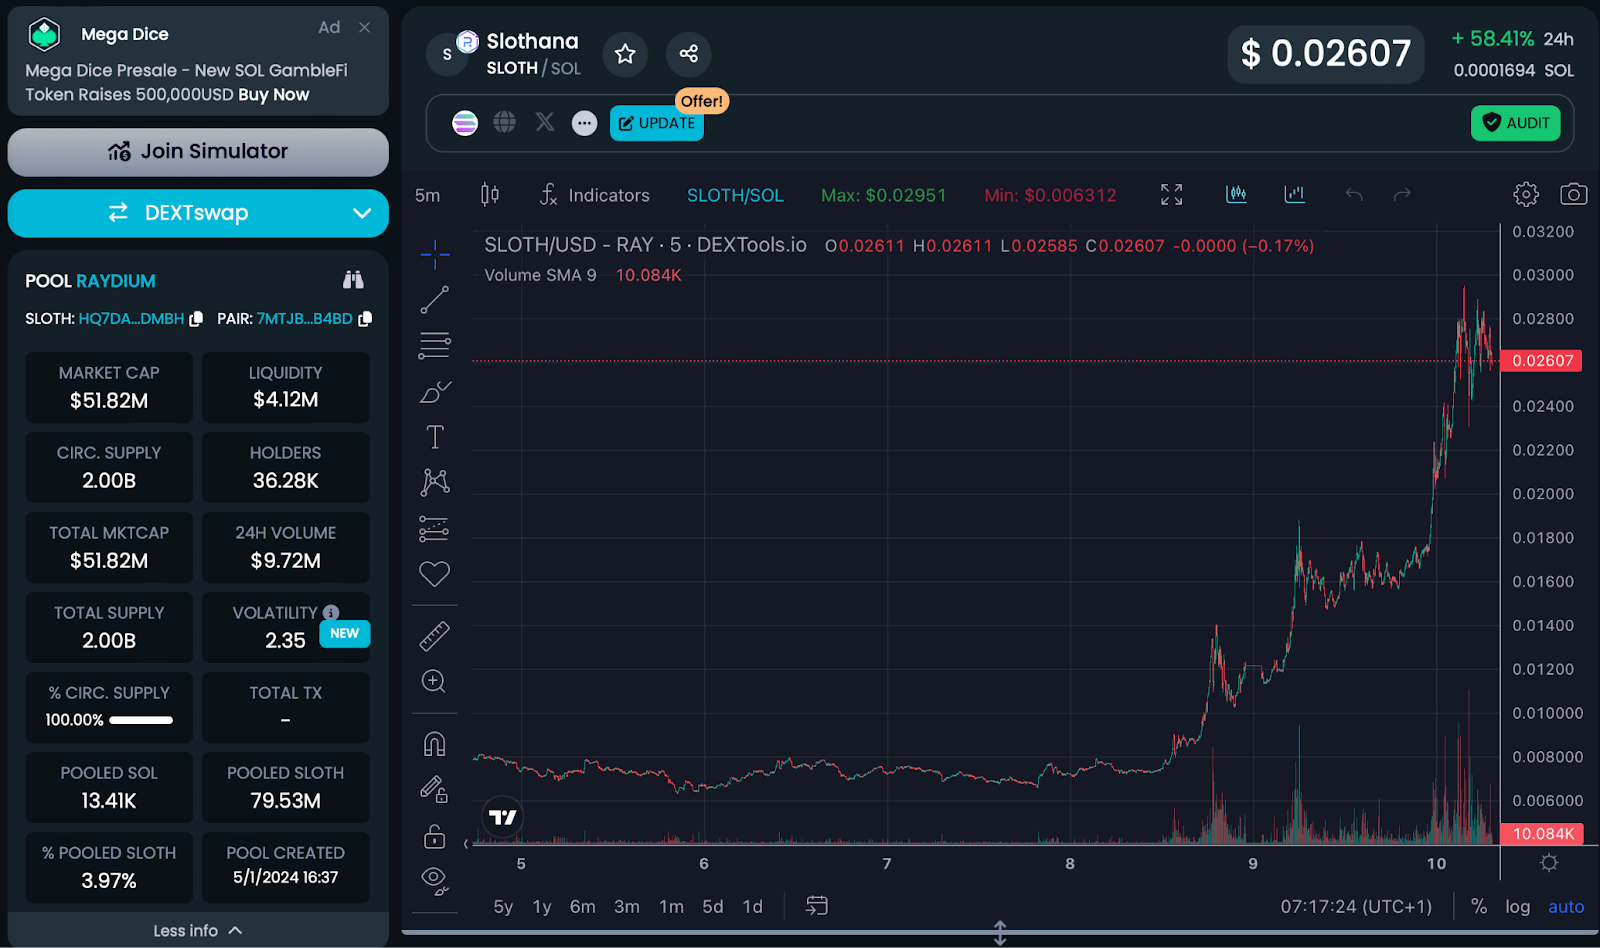Click the UPDATE button
The height and width of the screenshot is (948, 1600).
[x=657, y=123]
